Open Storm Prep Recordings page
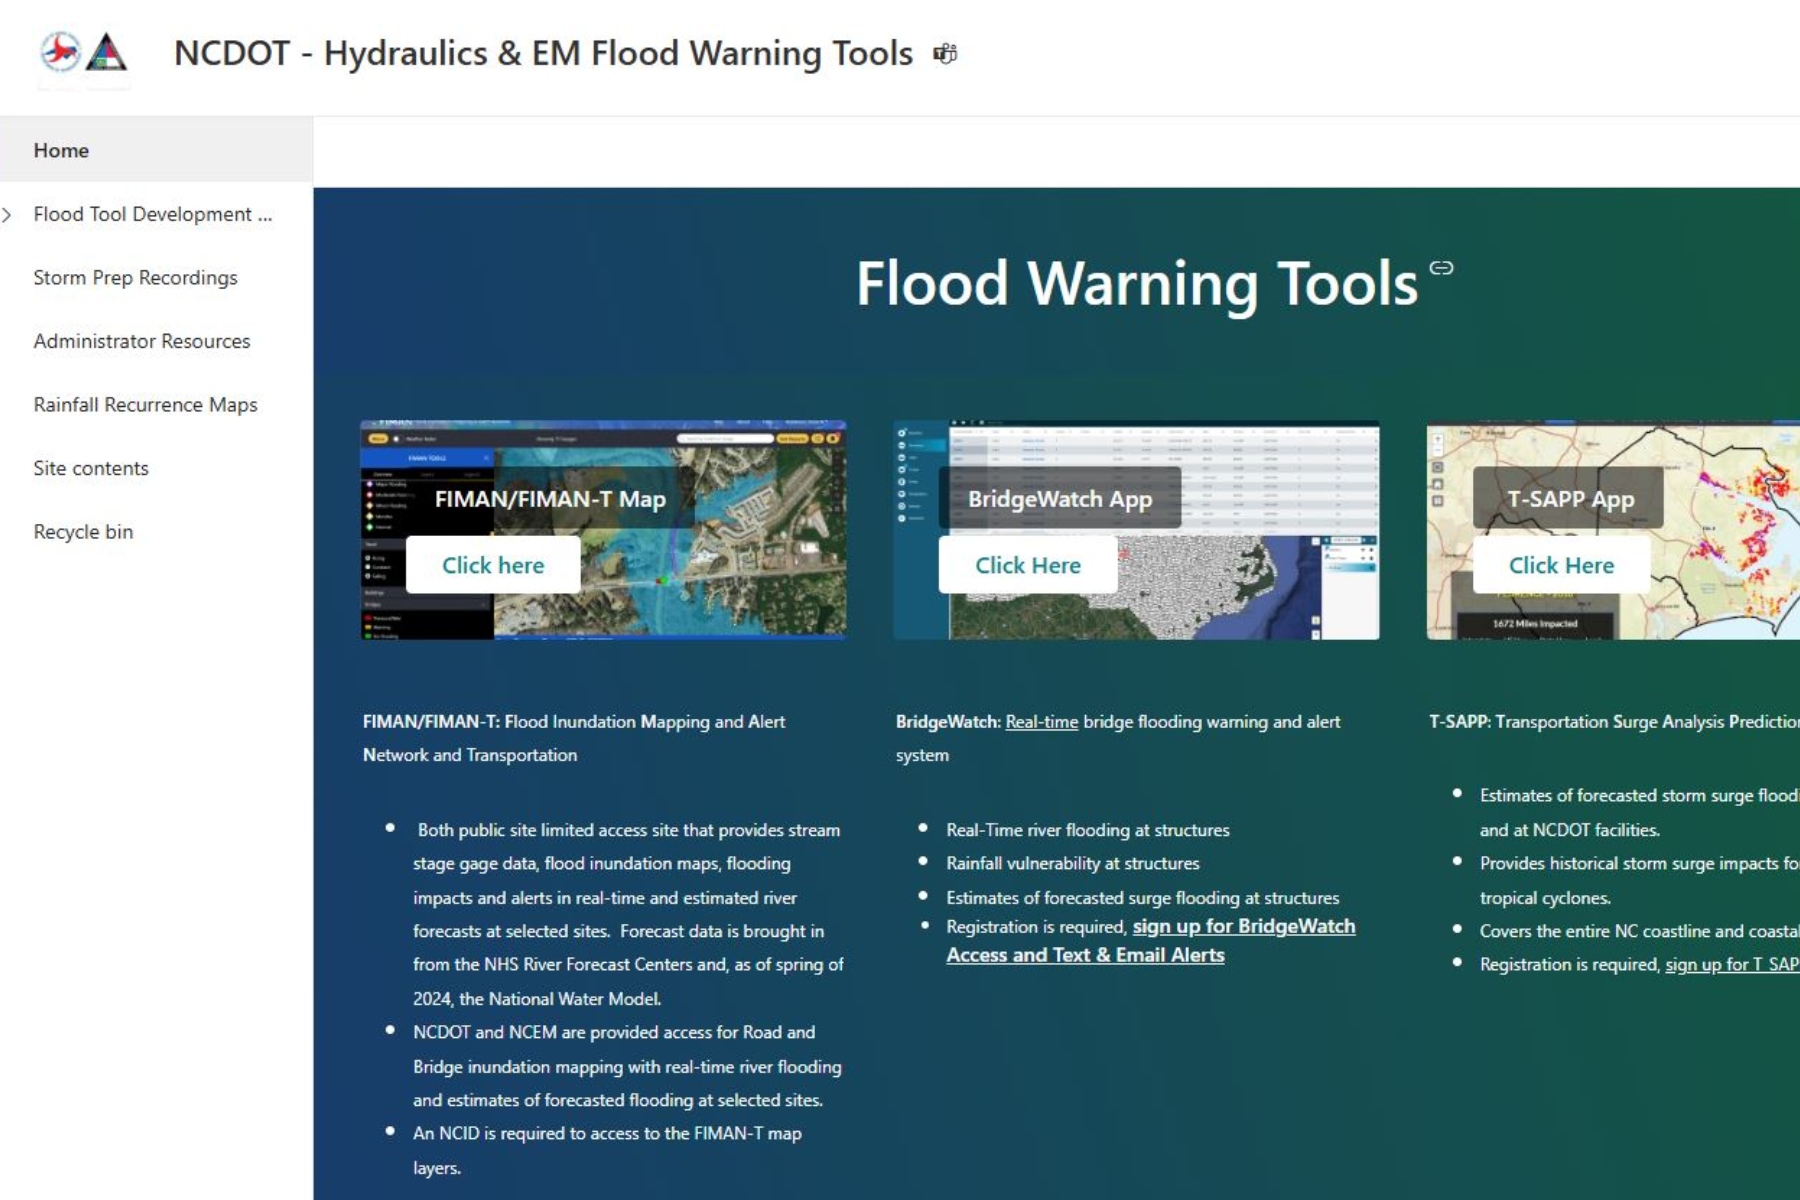Image resolution: width=1800 pixels, height=1200 pixels. pyautogui.click(x=135, y=277)
